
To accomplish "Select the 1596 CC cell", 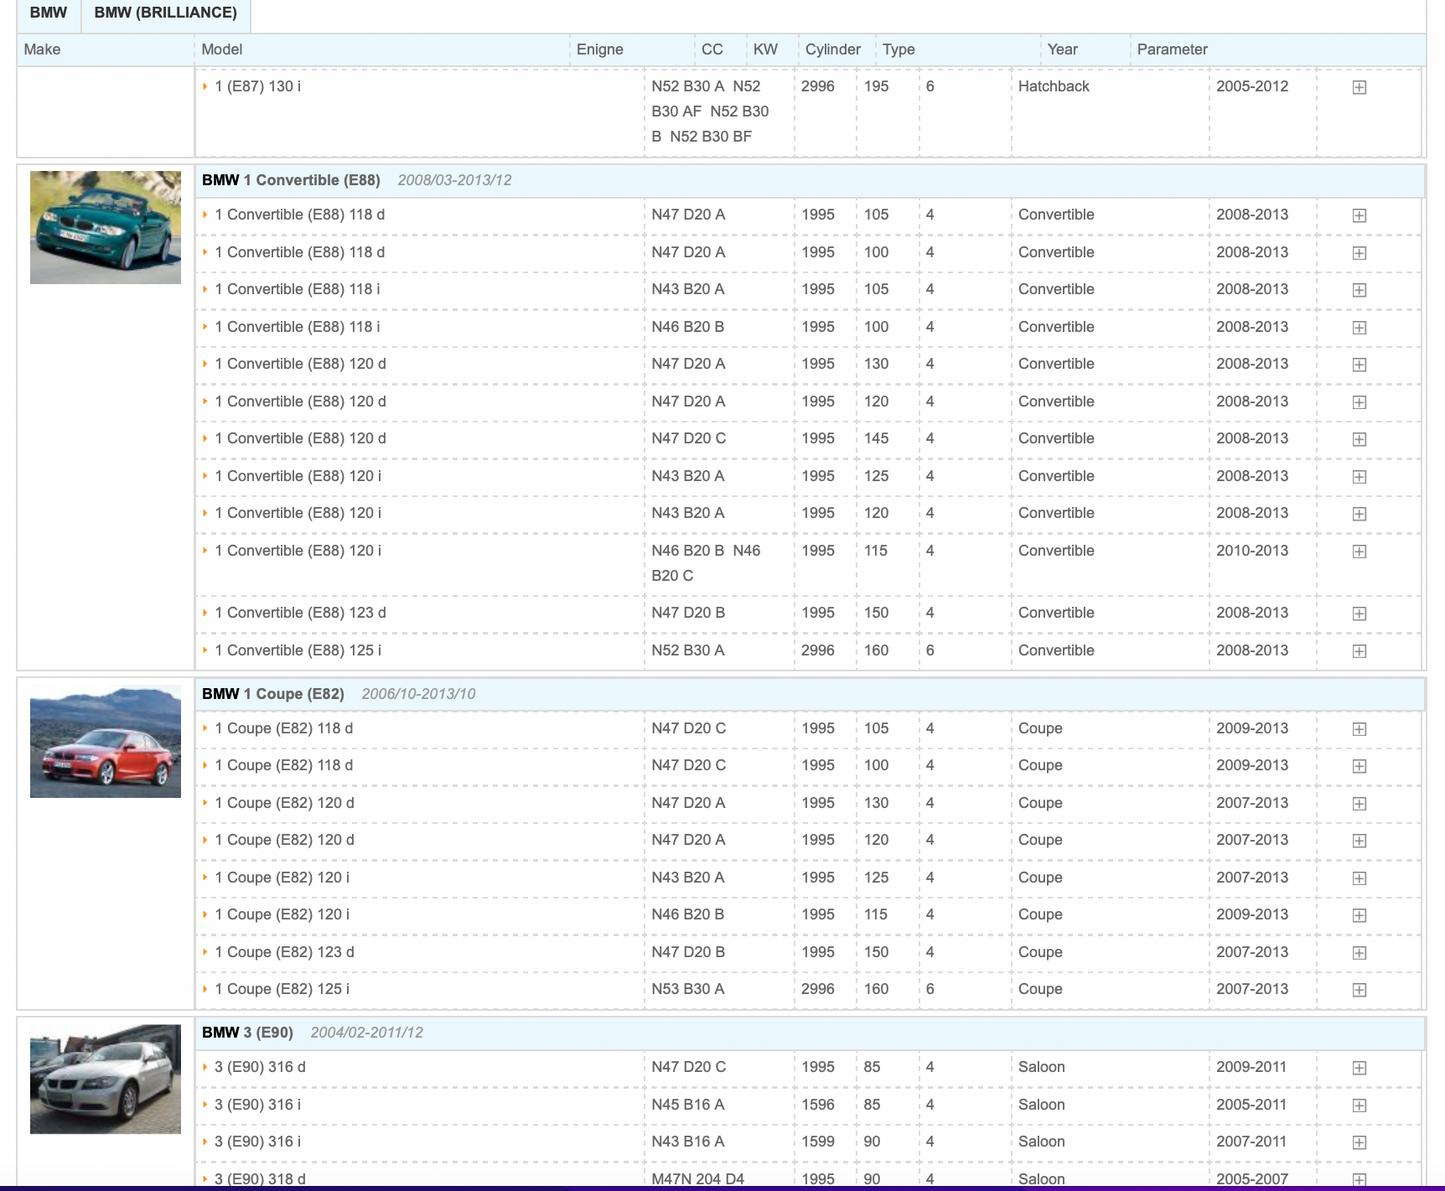I will [818, 1104].
